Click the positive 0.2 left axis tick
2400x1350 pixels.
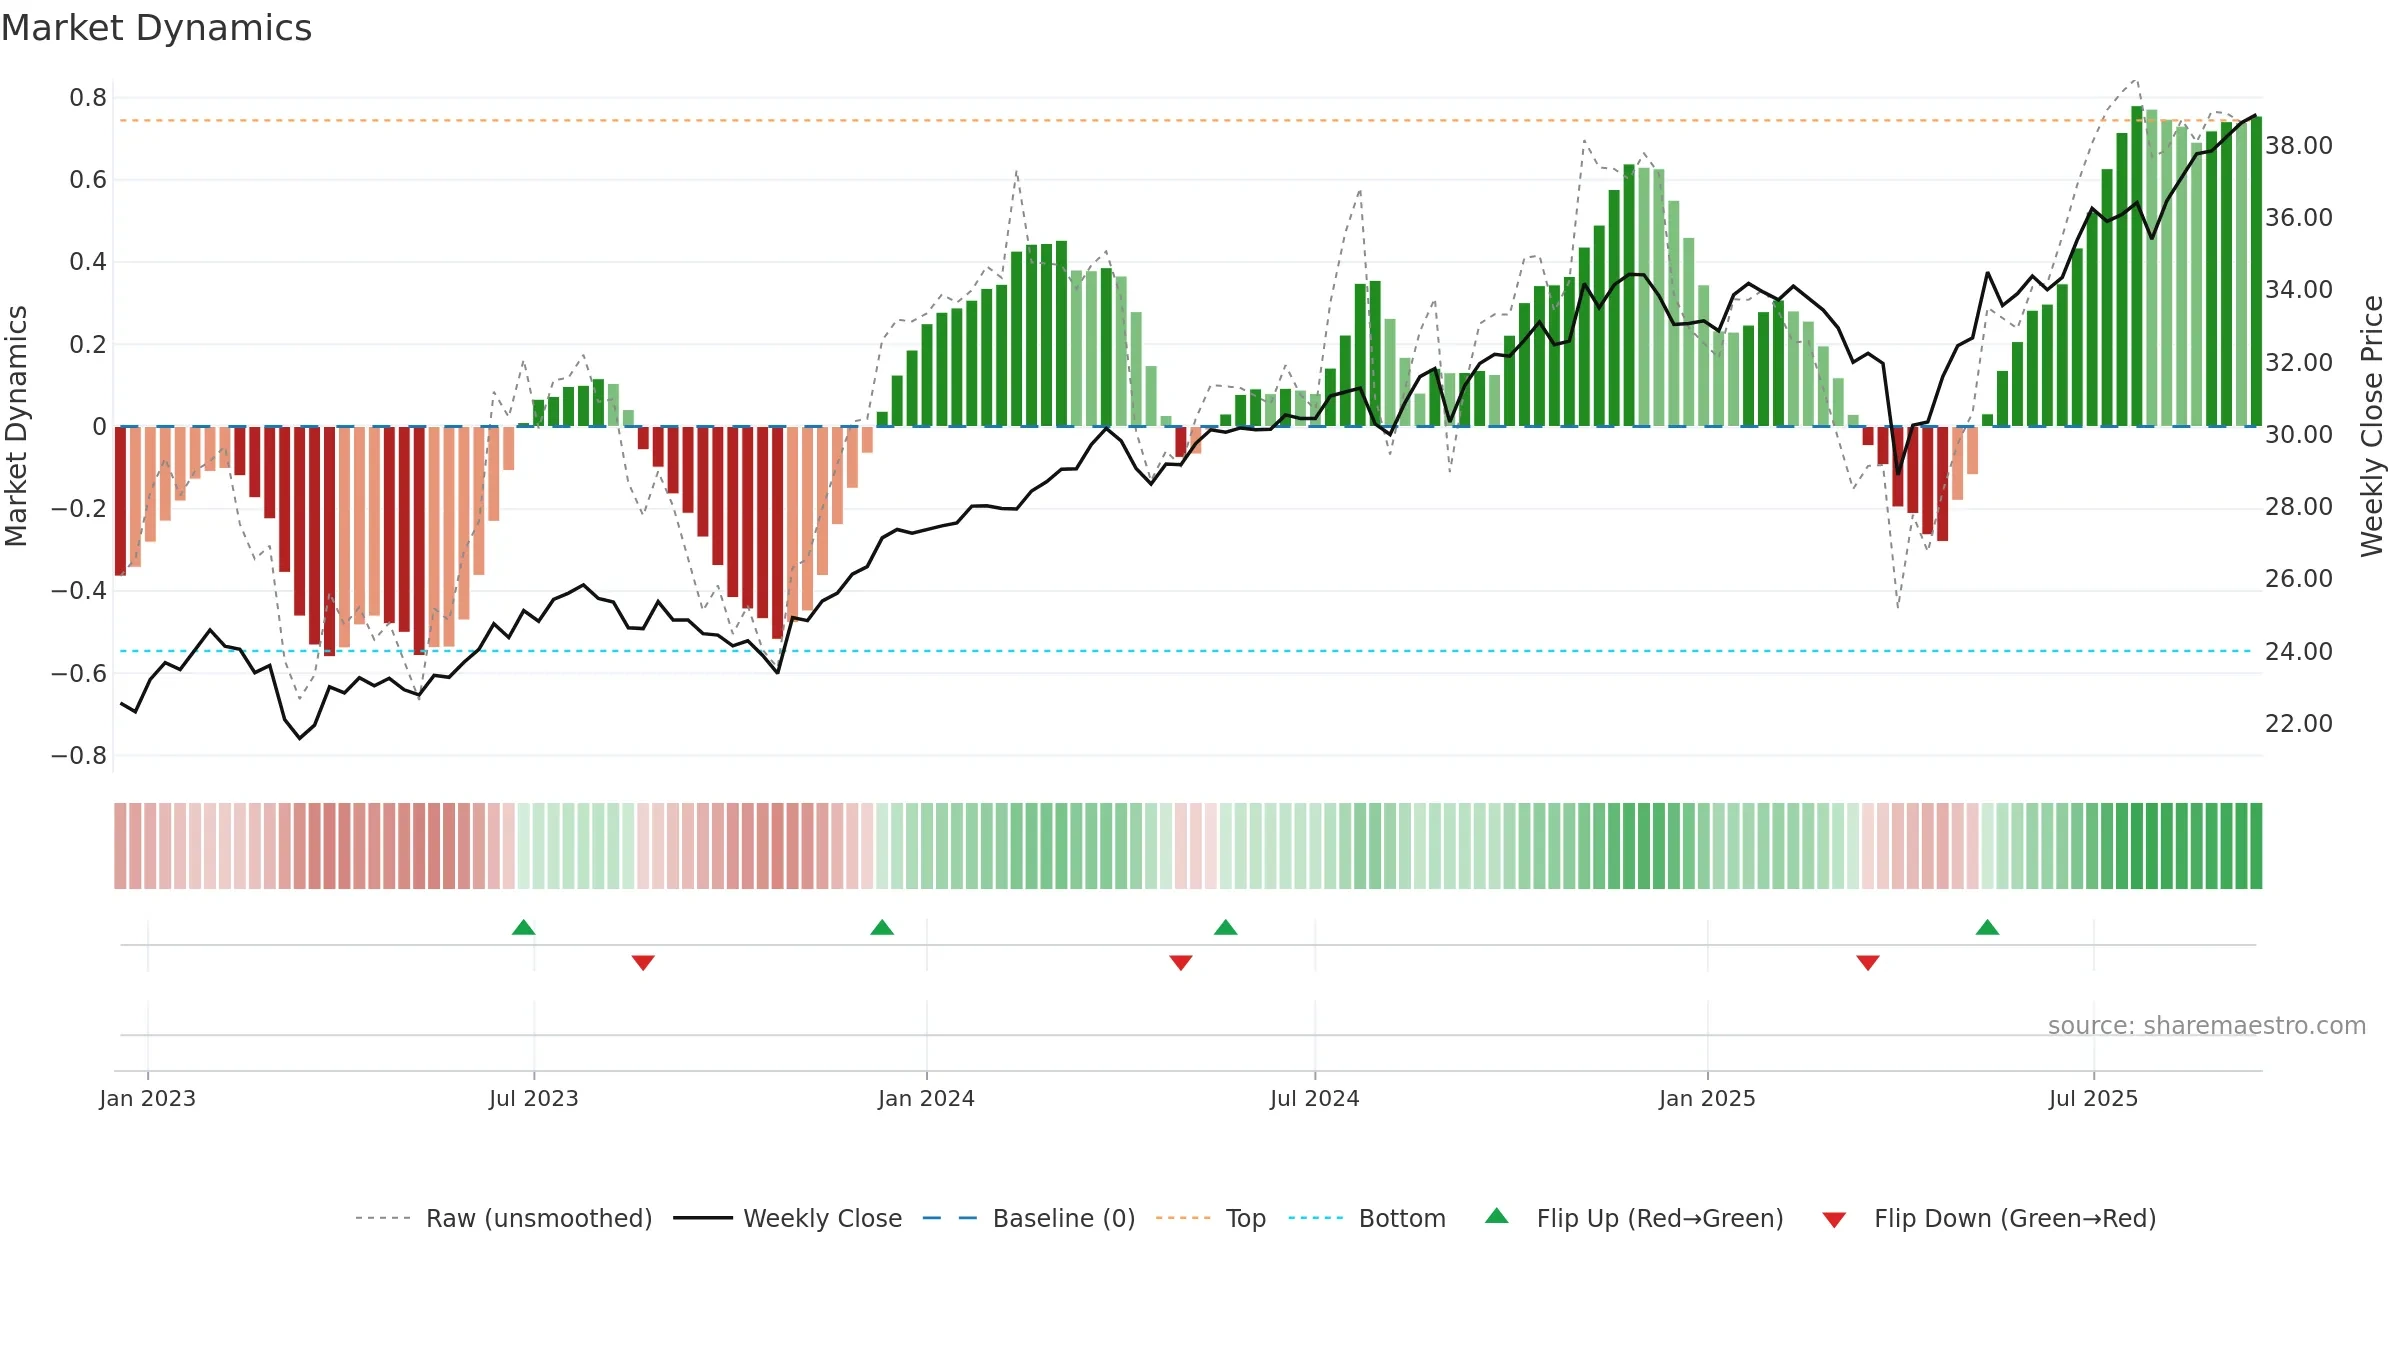pyautogui.click(x=88, y=345)
